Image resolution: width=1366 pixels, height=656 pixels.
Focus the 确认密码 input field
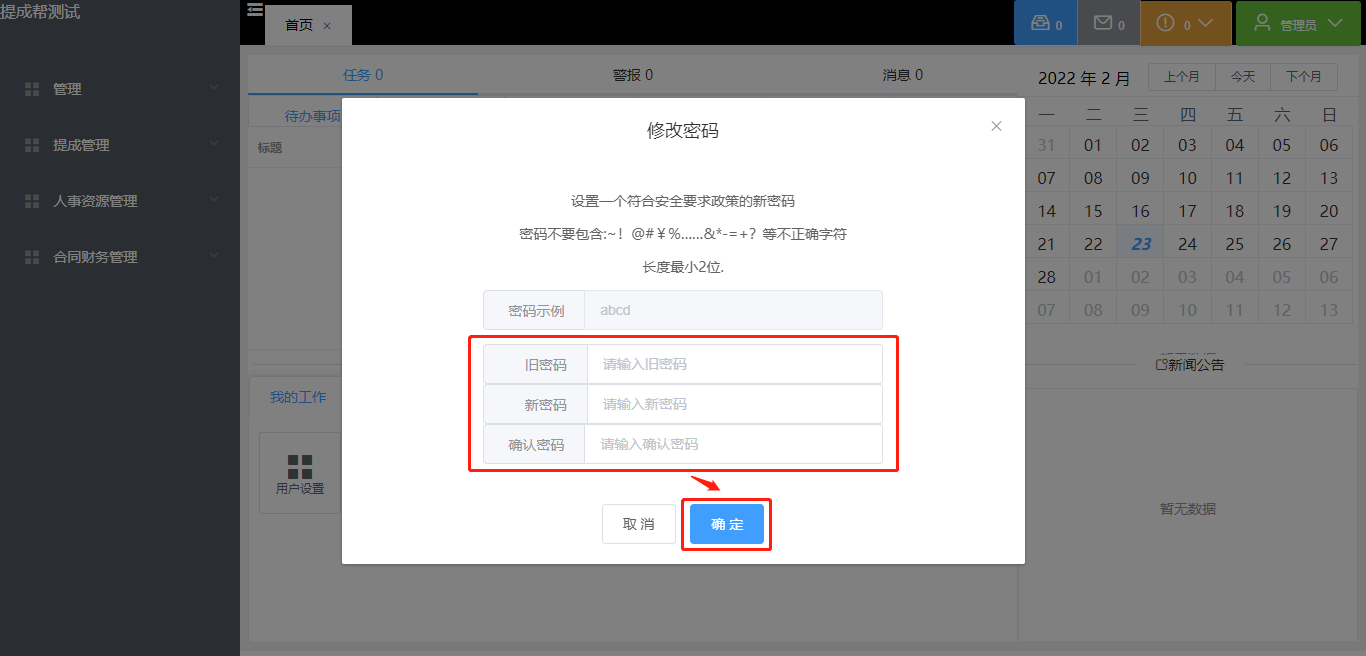733,444
